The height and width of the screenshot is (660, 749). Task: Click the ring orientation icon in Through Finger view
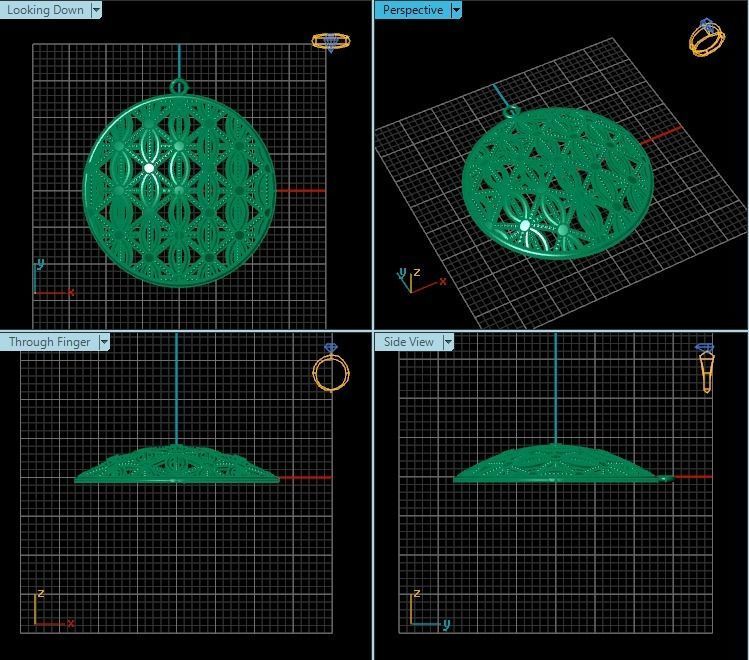(x=331, y=367)
